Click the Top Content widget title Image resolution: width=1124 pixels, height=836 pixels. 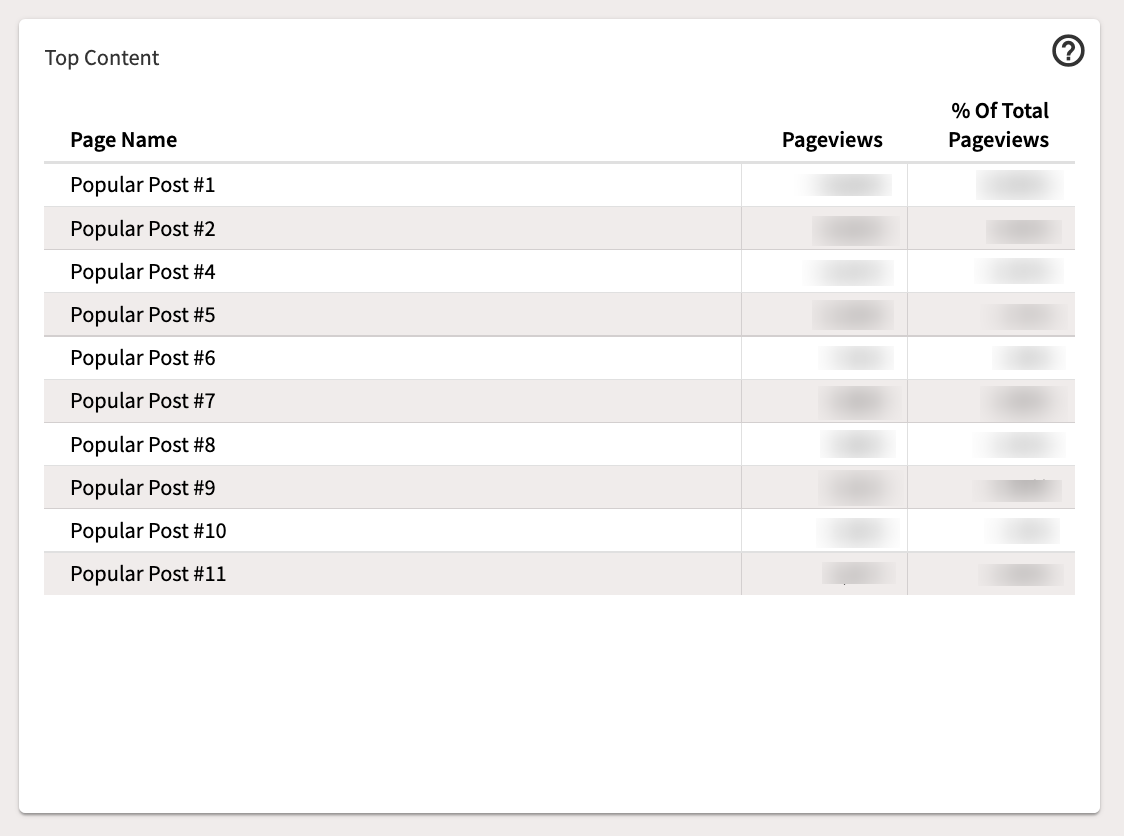(102, 57)
